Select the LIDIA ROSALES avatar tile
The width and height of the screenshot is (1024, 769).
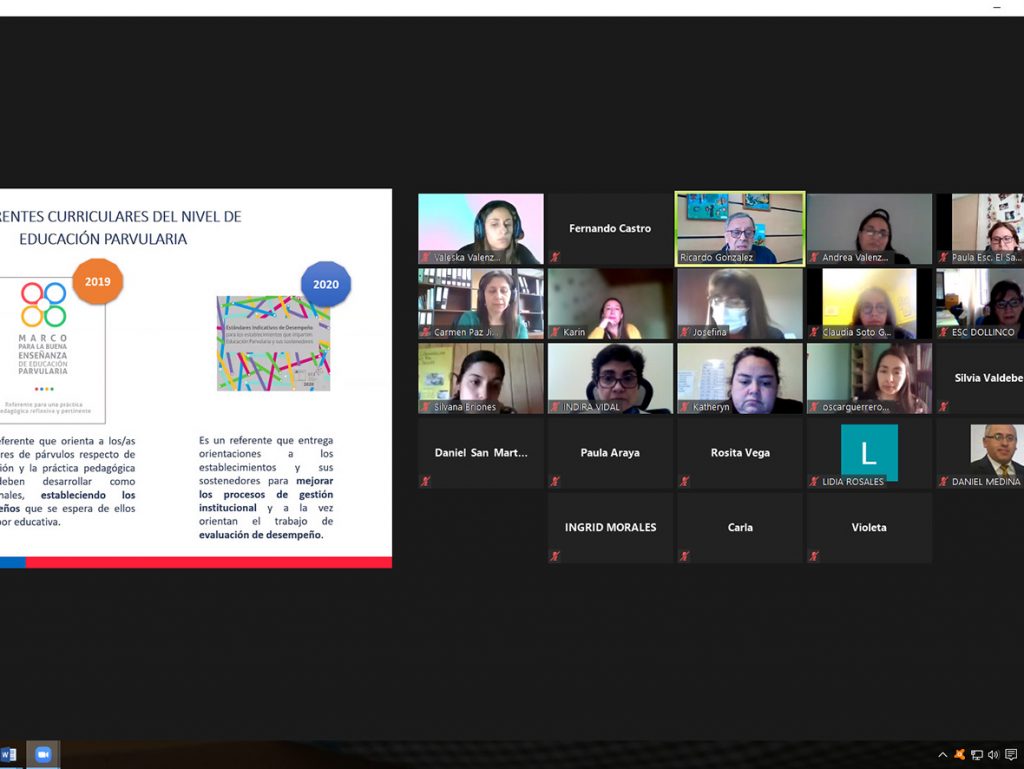[869, 453]
